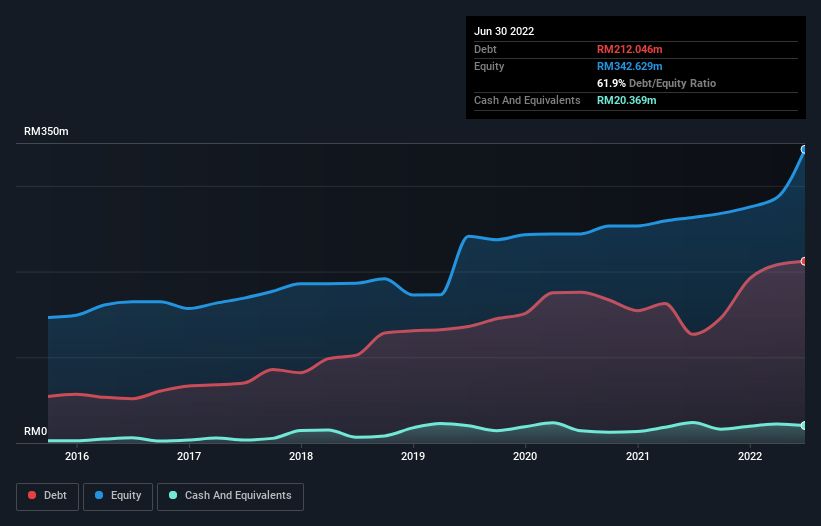Click the Jun 30 2022 tooltip date
Image resolution: width=821 pixels, height=526 pixels.
coord(504,31)
